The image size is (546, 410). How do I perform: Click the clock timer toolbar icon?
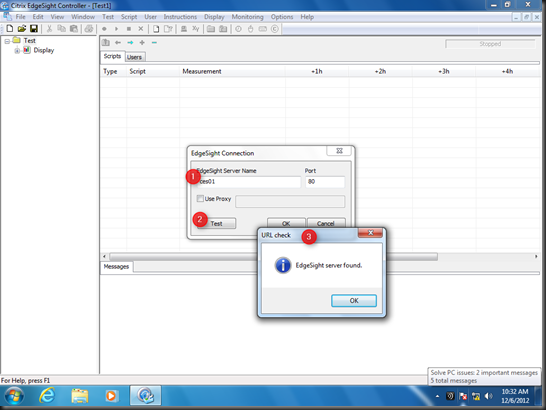pos(238,29)
